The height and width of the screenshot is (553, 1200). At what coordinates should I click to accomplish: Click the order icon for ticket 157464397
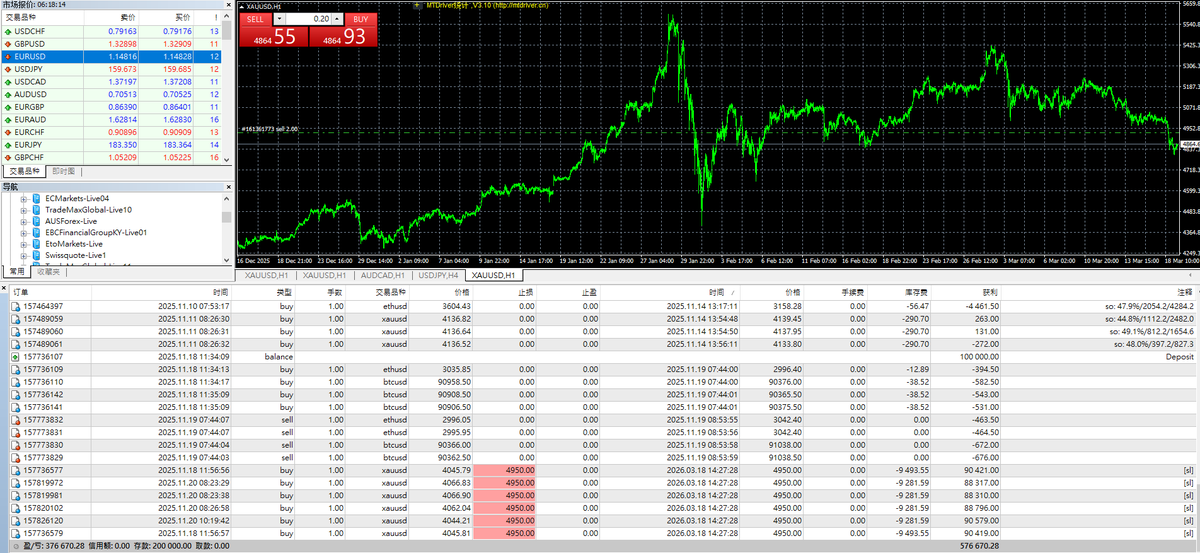[x=14, y=306]
